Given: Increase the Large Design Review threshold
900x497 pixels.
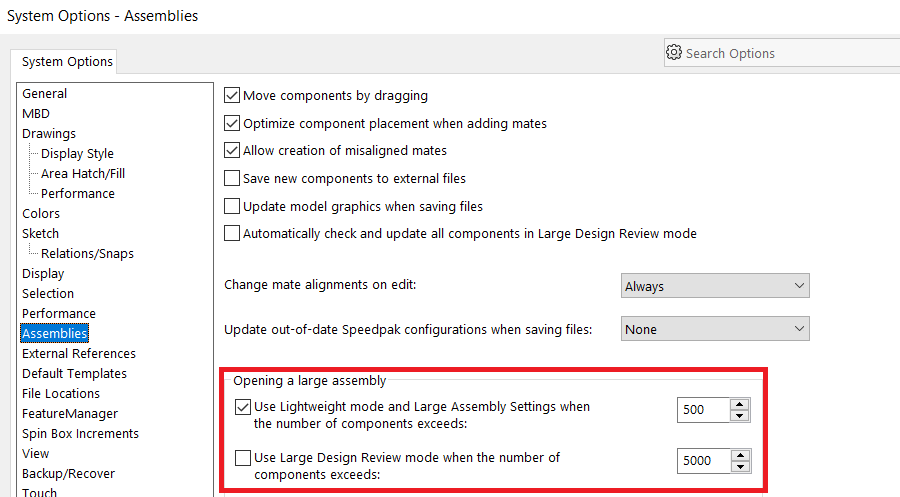Looking at the screenshot, I should tap(740, 456).
